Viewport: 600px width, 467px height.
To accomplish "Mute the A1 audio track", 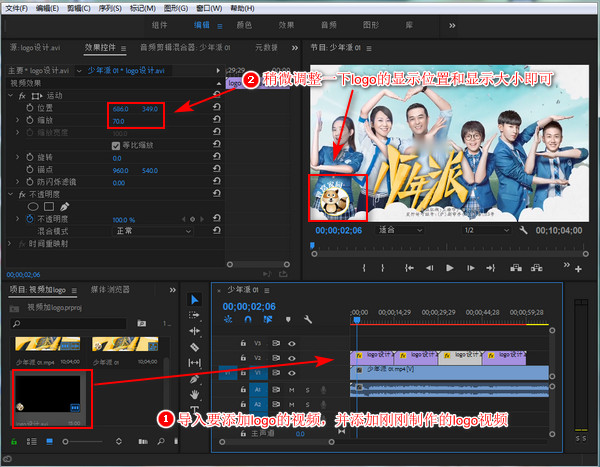I will click(x=292, y=390).
